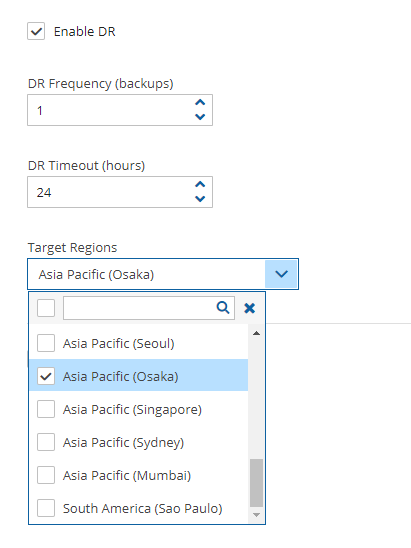The height and width of the screenshot is (548, 411).
Task: Uncheck the Asia Pacific (Osaka) checkbox
Action: [46, 376]
